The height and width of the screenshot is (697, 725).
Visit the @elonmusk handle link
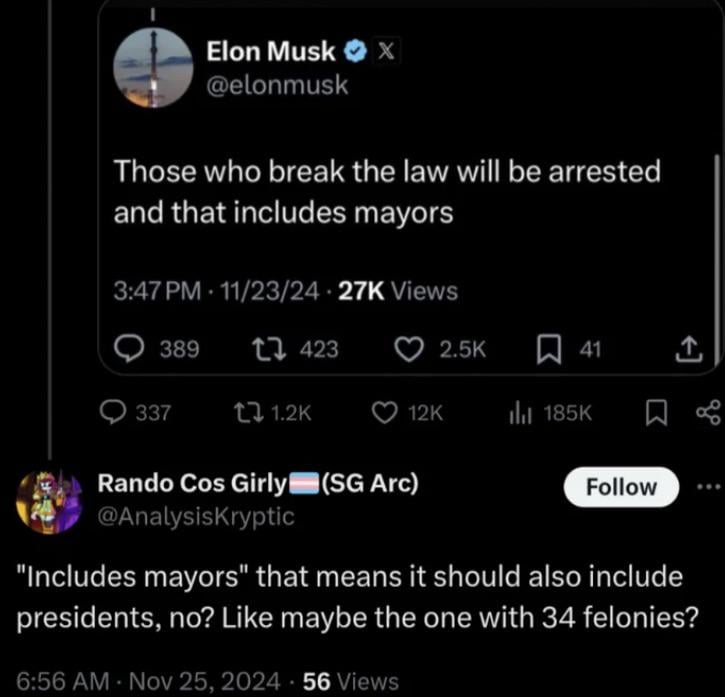[x=277, y=85]
